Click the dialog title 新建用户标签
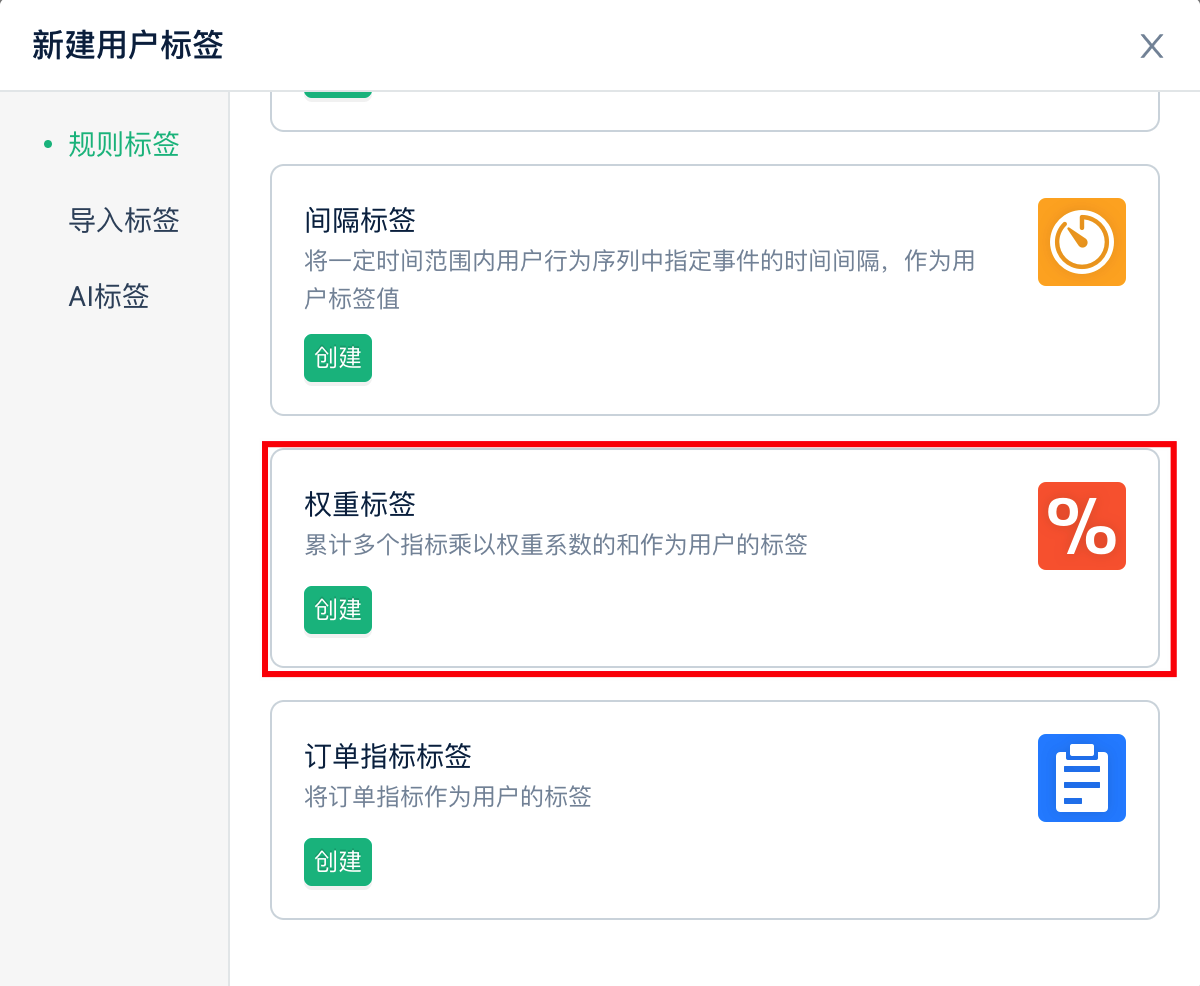This screenshot has height=986, width=1200. 128,46
